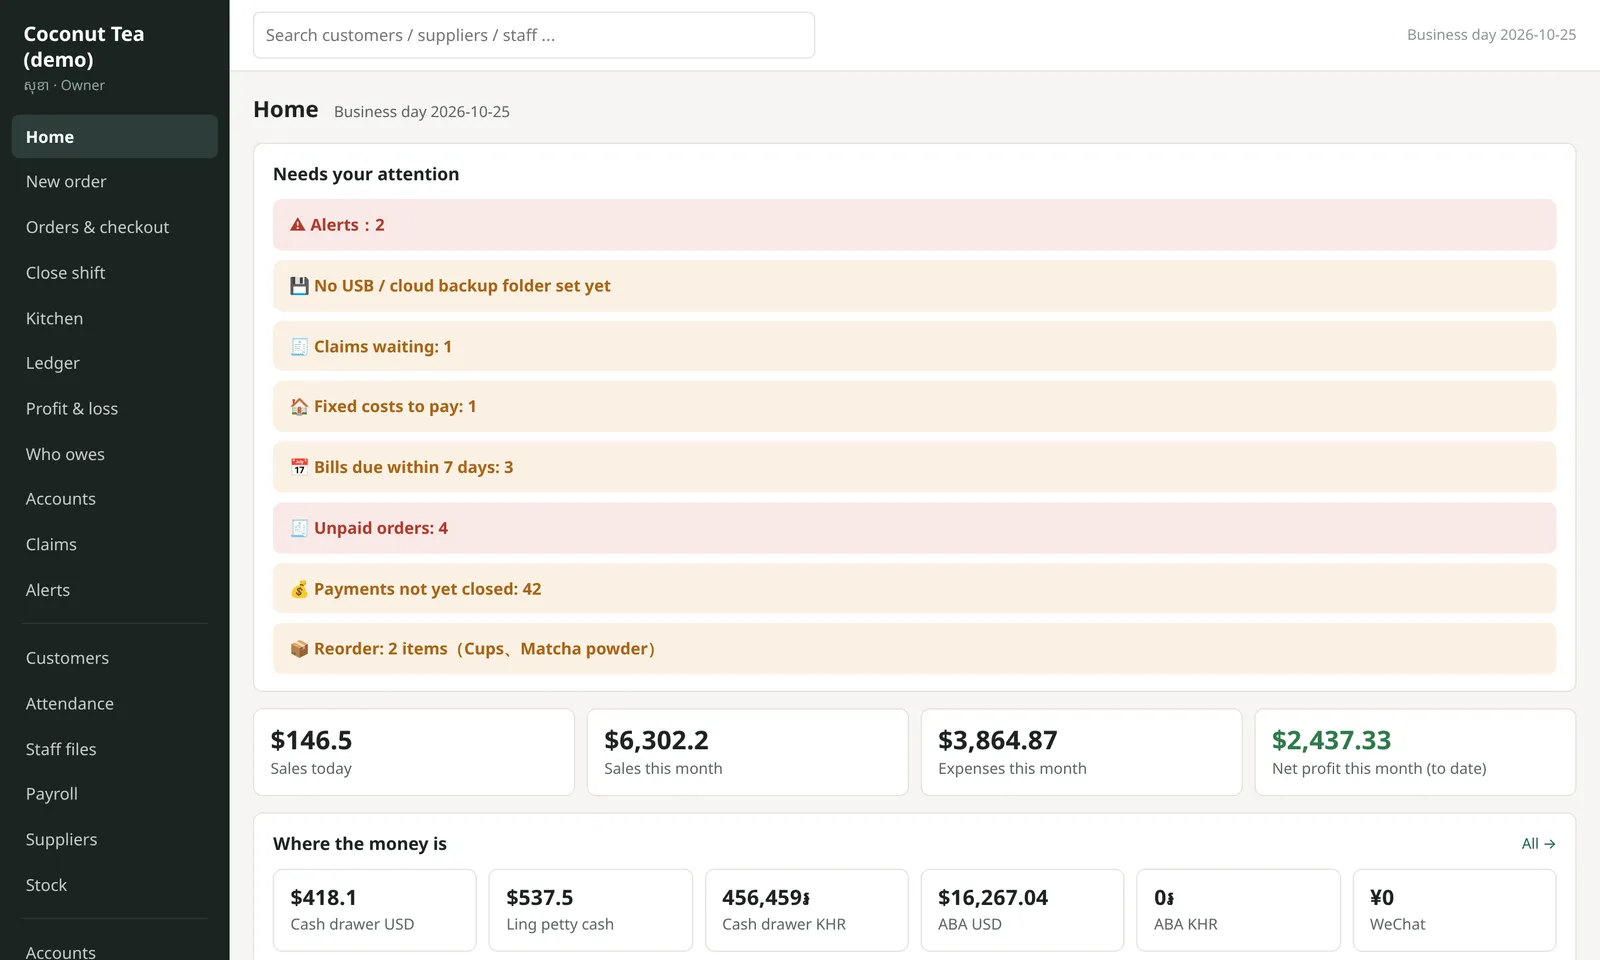Click the receipt icon beside Claims waiting
The height and width of the screenshot is (960, 1600).
[x=299, y=347]
